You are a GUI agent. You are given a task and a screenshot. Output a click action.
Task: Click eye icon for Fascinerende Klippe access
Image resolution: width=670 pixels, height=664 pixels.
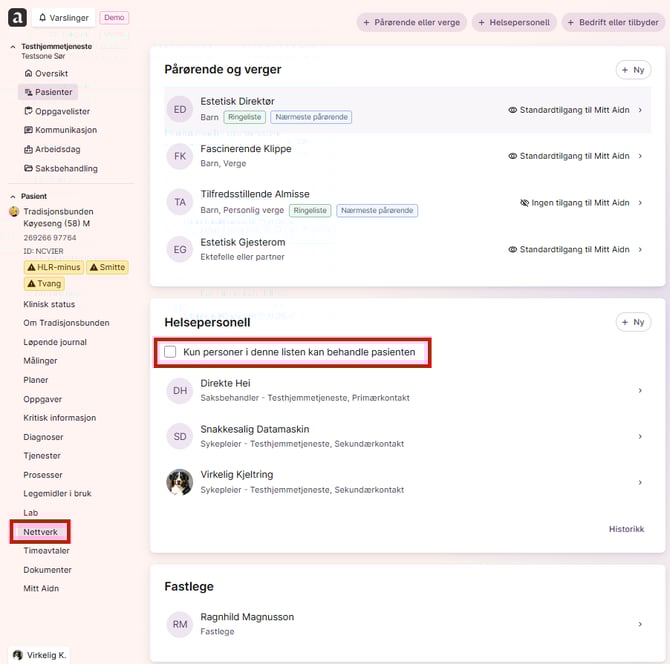(513, 156)
